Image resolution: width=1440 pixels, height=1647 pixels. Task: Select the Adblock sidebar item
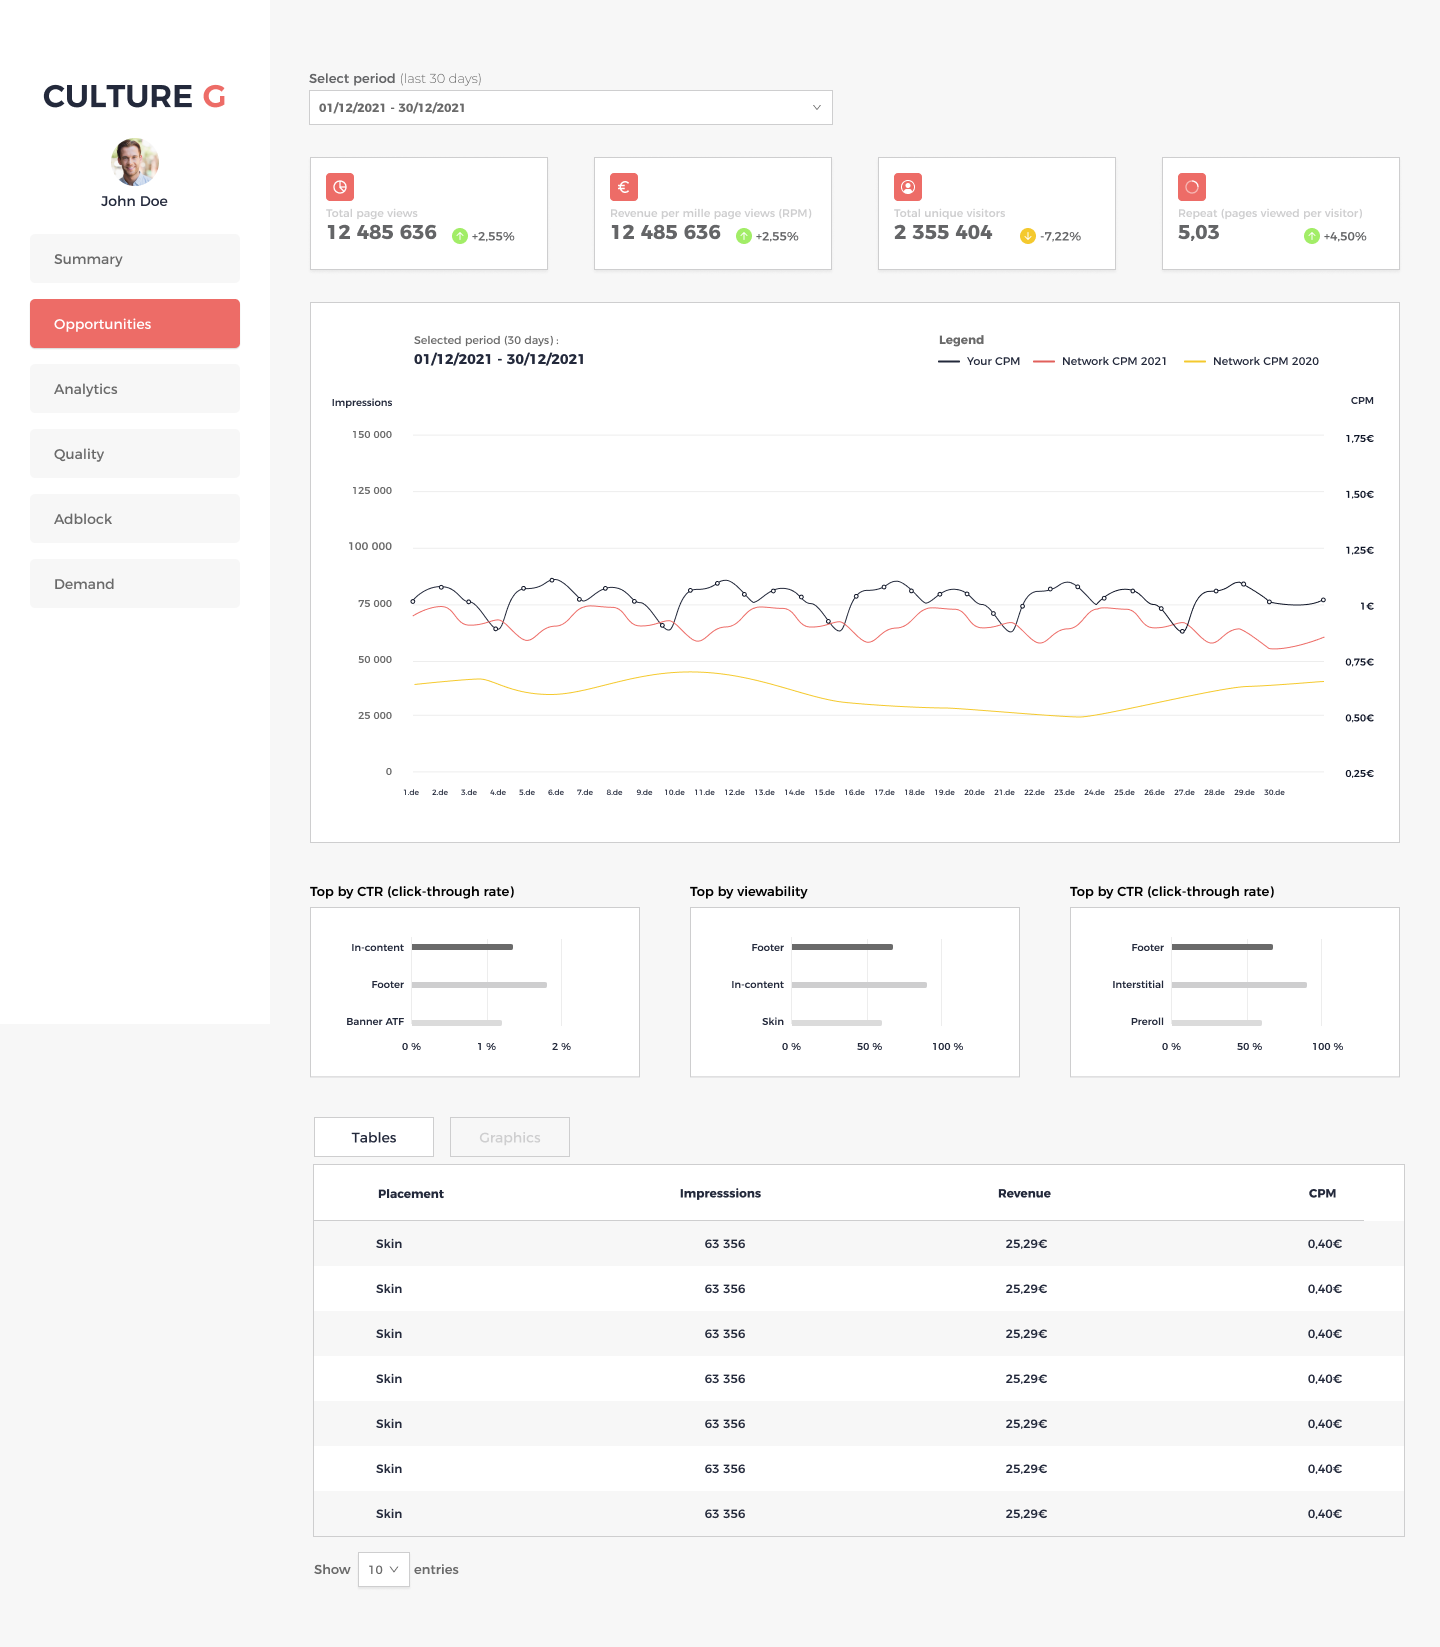tap(135, 519)
